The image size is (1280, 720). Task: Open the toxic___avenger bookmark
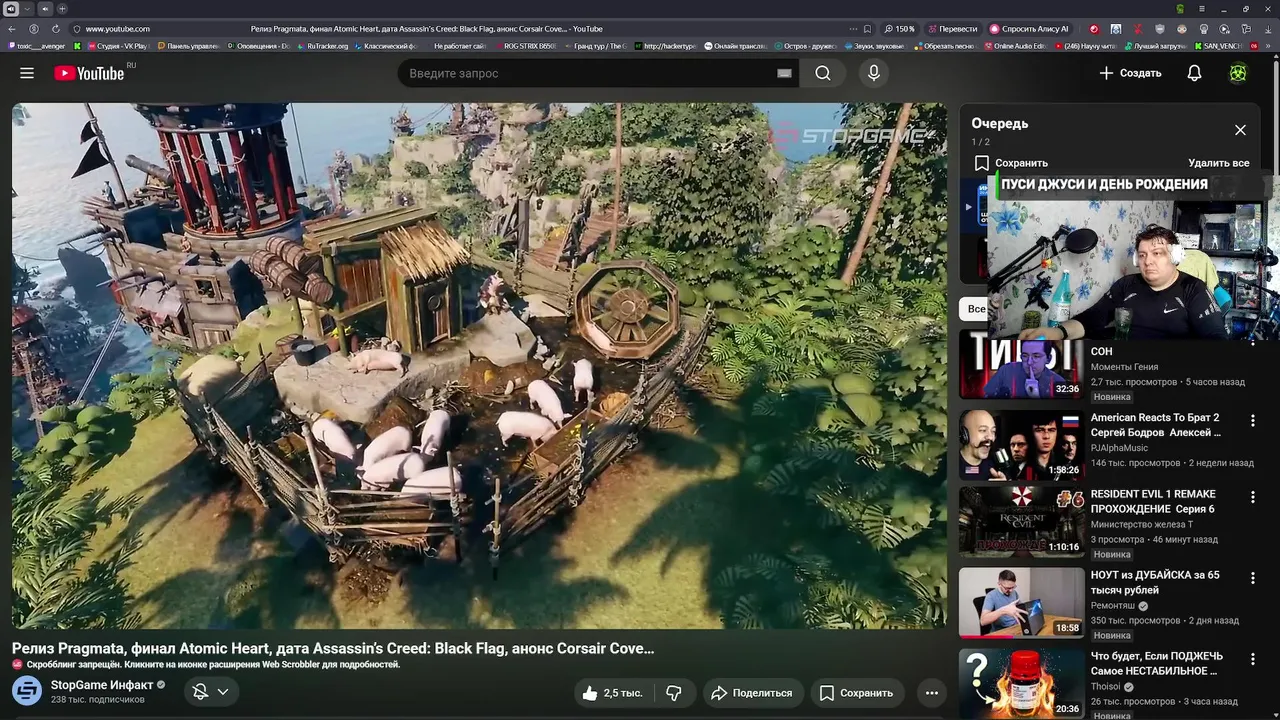point(37,46)
